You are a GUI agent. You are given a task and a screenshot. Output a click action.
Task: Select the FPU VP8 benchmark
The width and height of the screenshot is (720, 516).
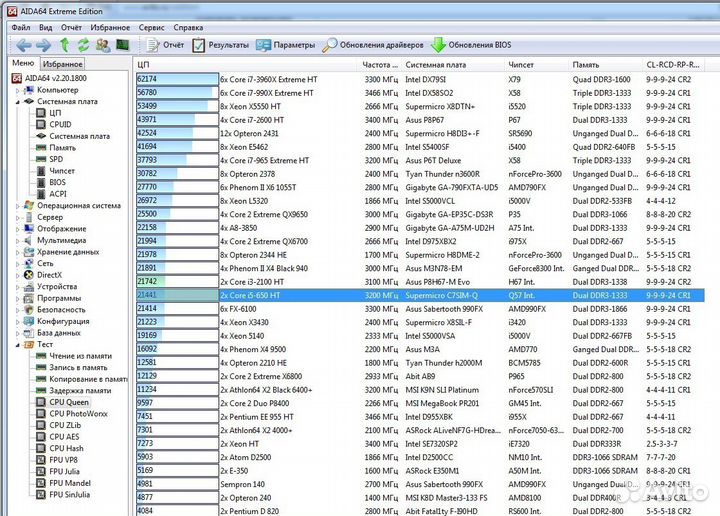click(57, 460)
